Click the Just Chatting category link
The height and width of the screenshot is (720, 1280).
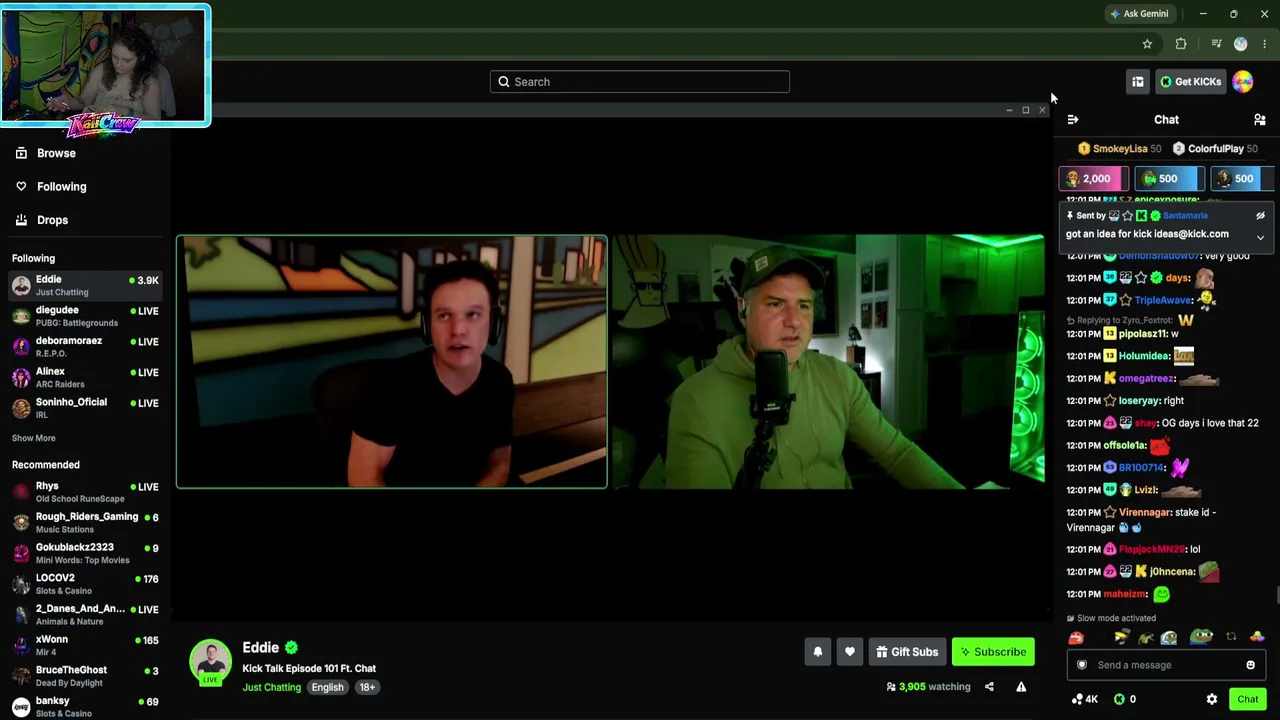click(x=272, y=687)
